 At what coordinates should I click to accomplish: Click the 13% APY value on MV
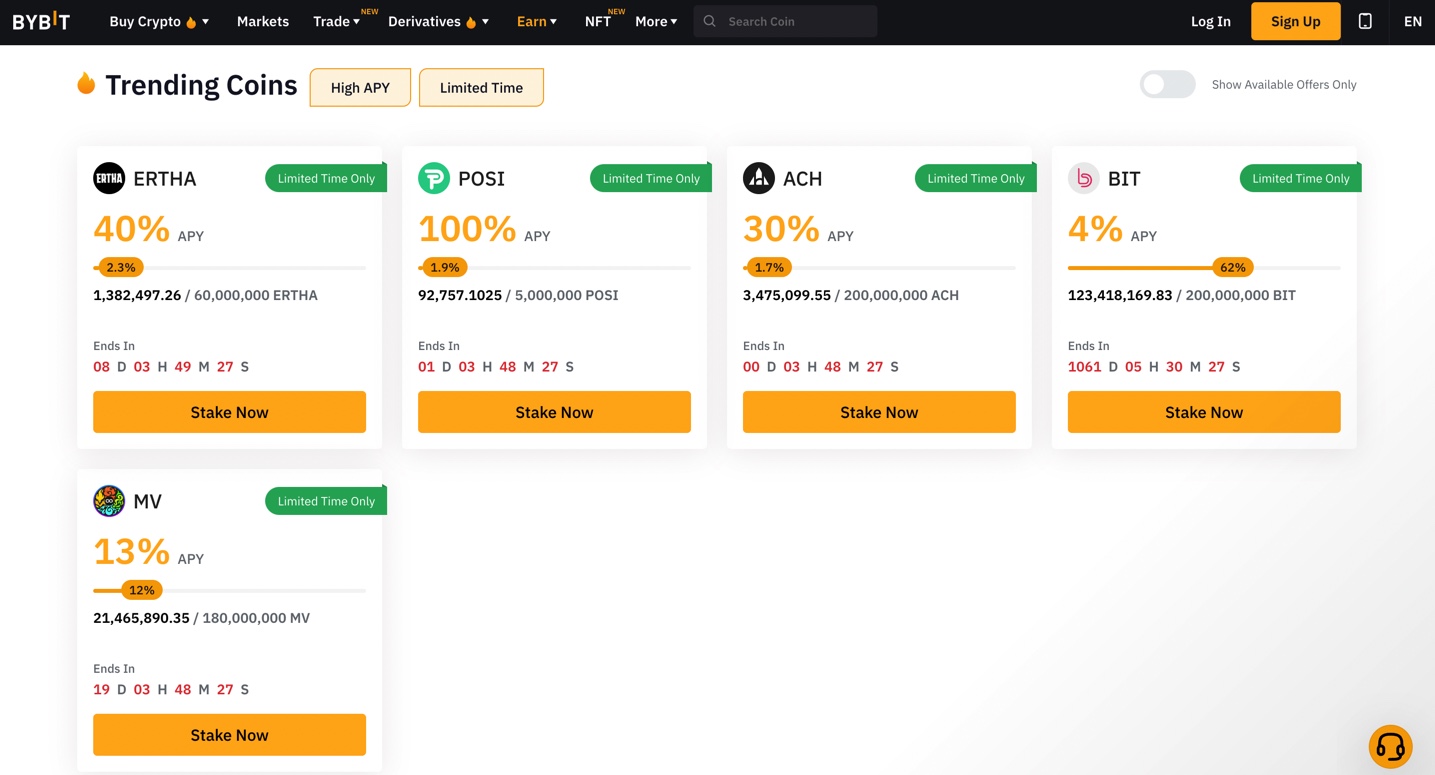coord(131,552)
